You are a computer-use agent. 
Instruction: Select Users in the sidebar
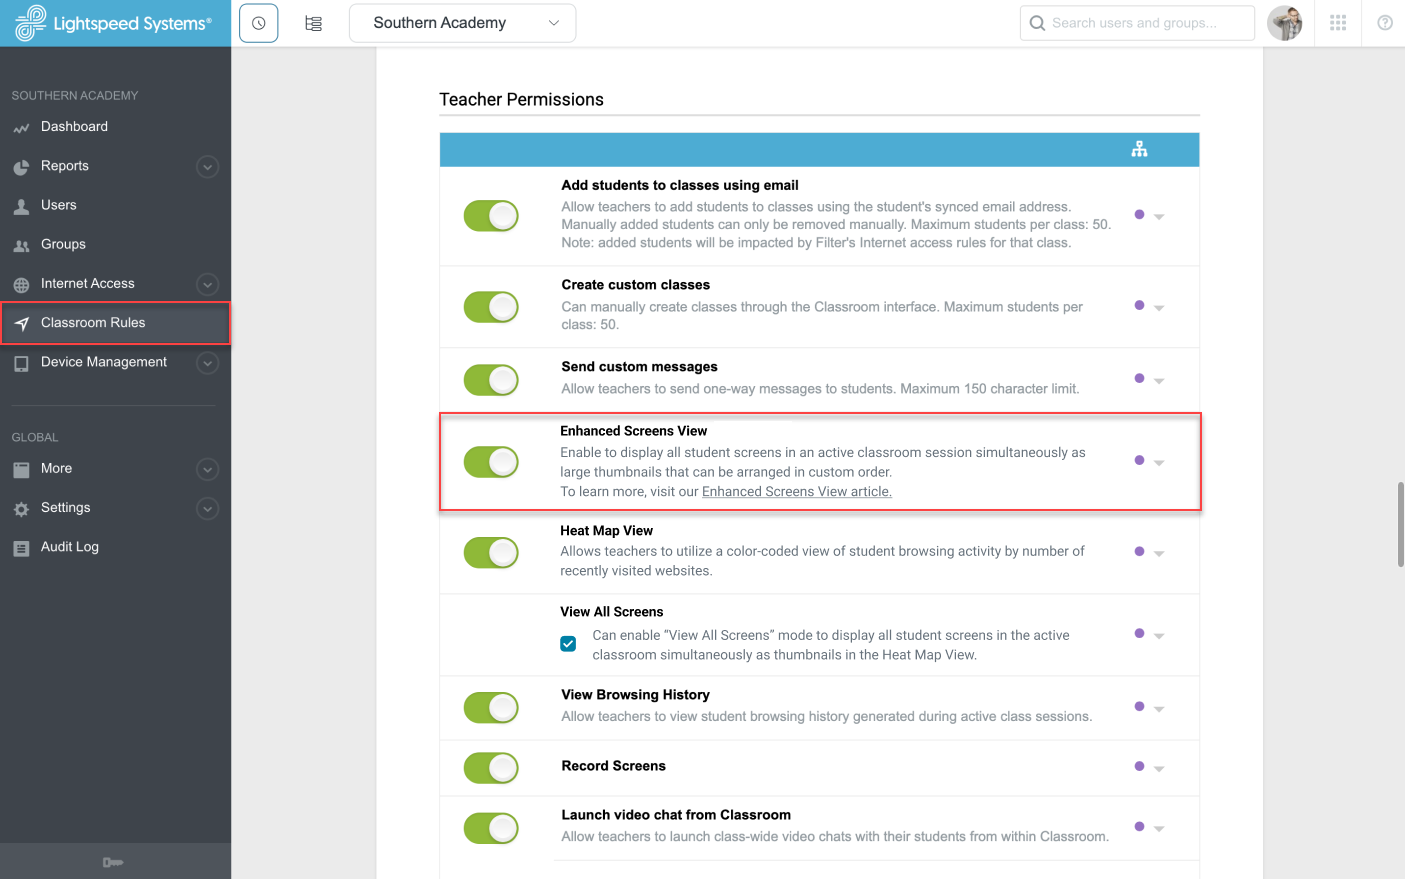tap(60, 205)
